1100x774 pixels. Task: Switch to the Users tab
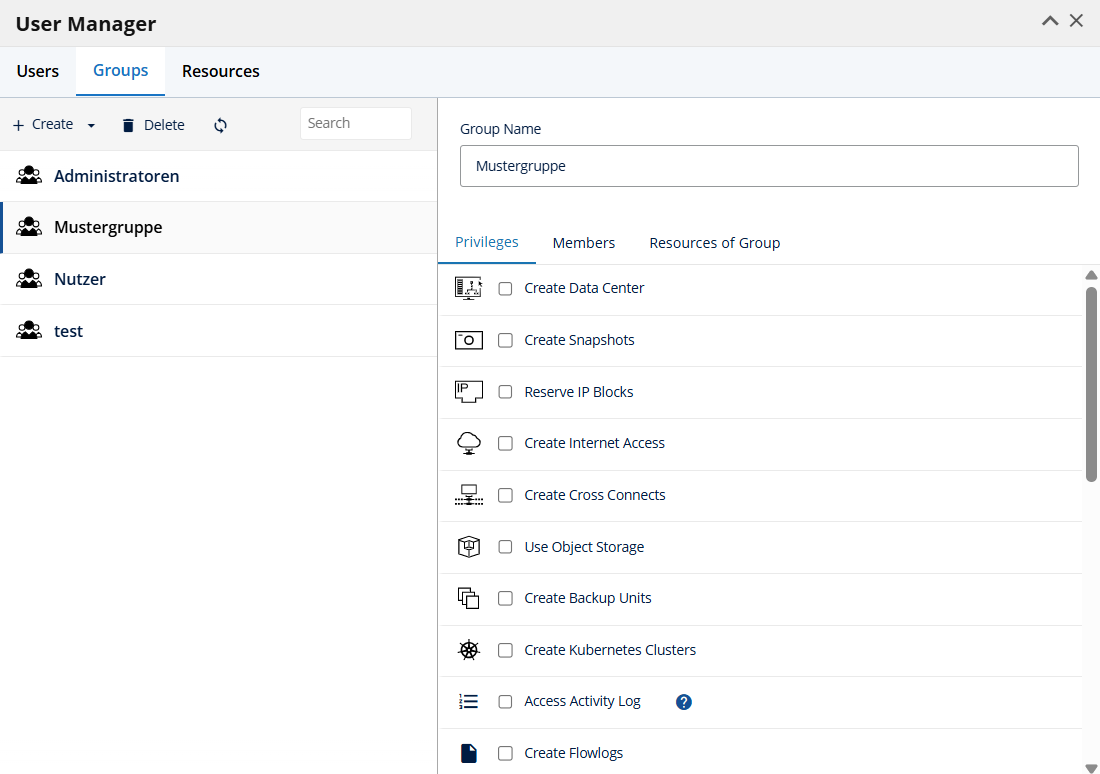38,72
